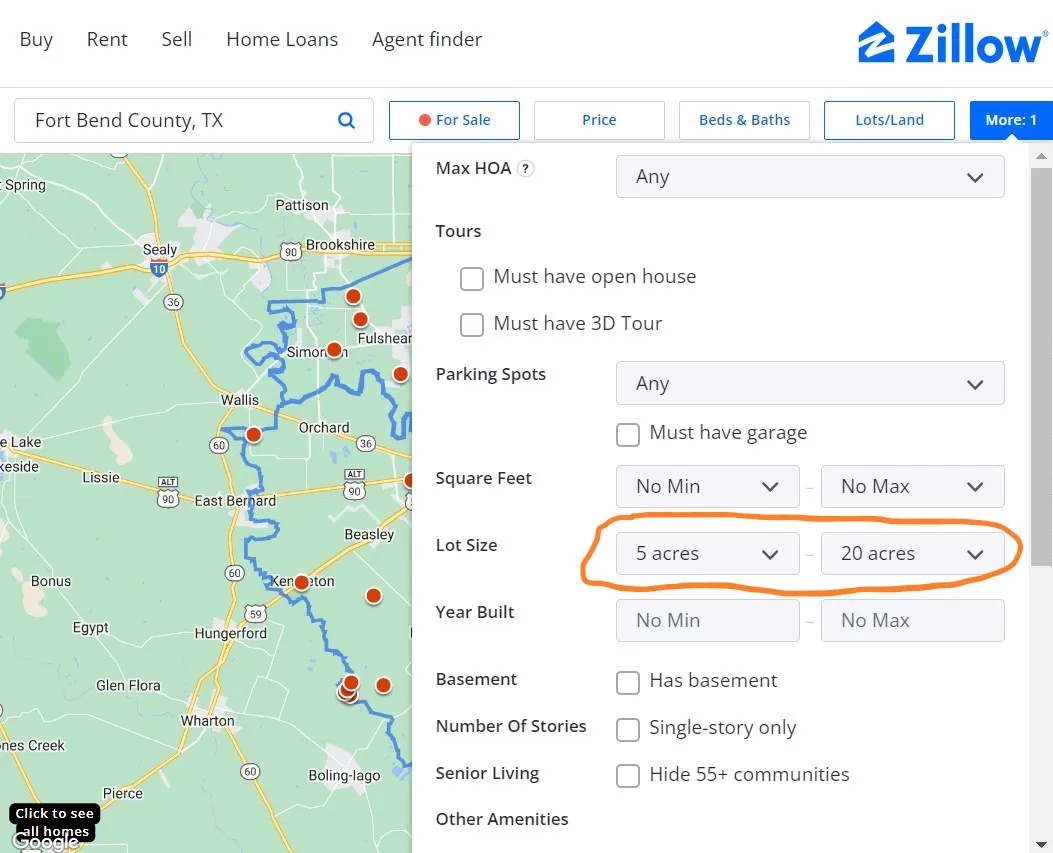Image resolution: width=1053 pixels, height=853 pixels.
Task: Click the 'Wharton' label on map
Action: click(x=208, y=721)
